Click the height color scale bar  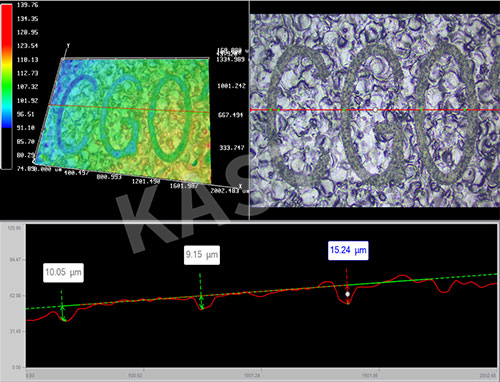[x=7, y=87]
